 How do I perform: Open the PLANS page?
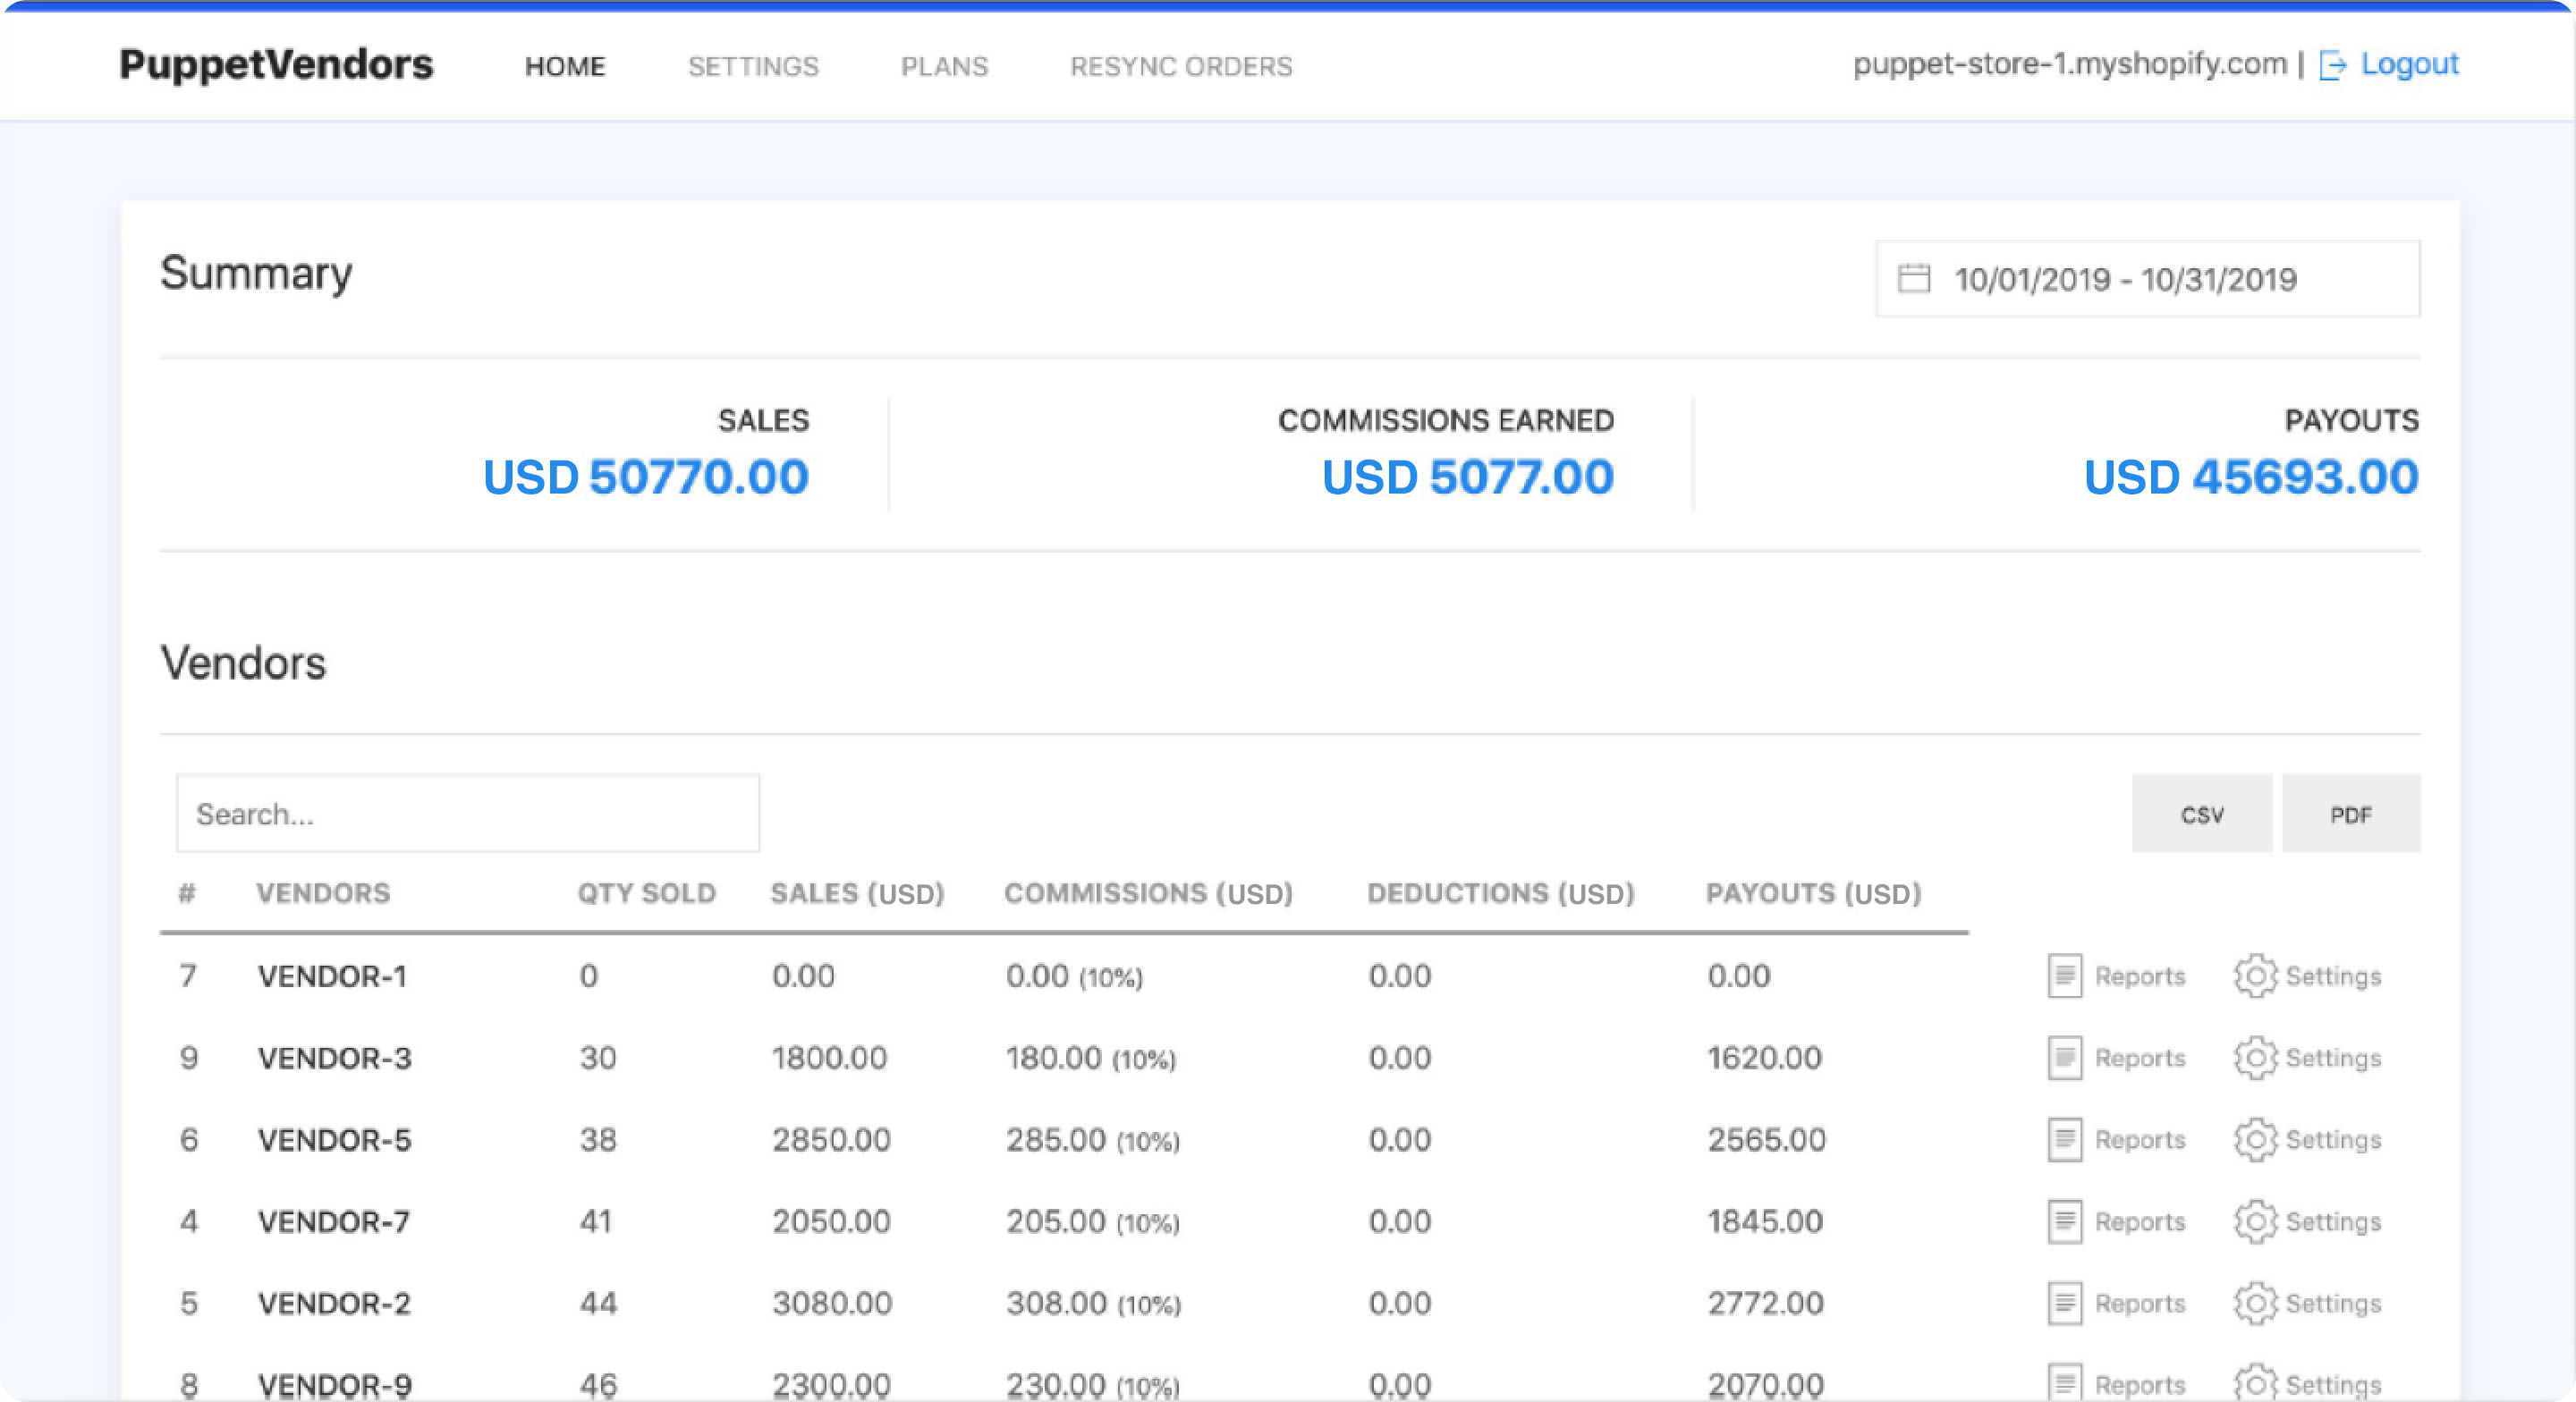[944, 67]
